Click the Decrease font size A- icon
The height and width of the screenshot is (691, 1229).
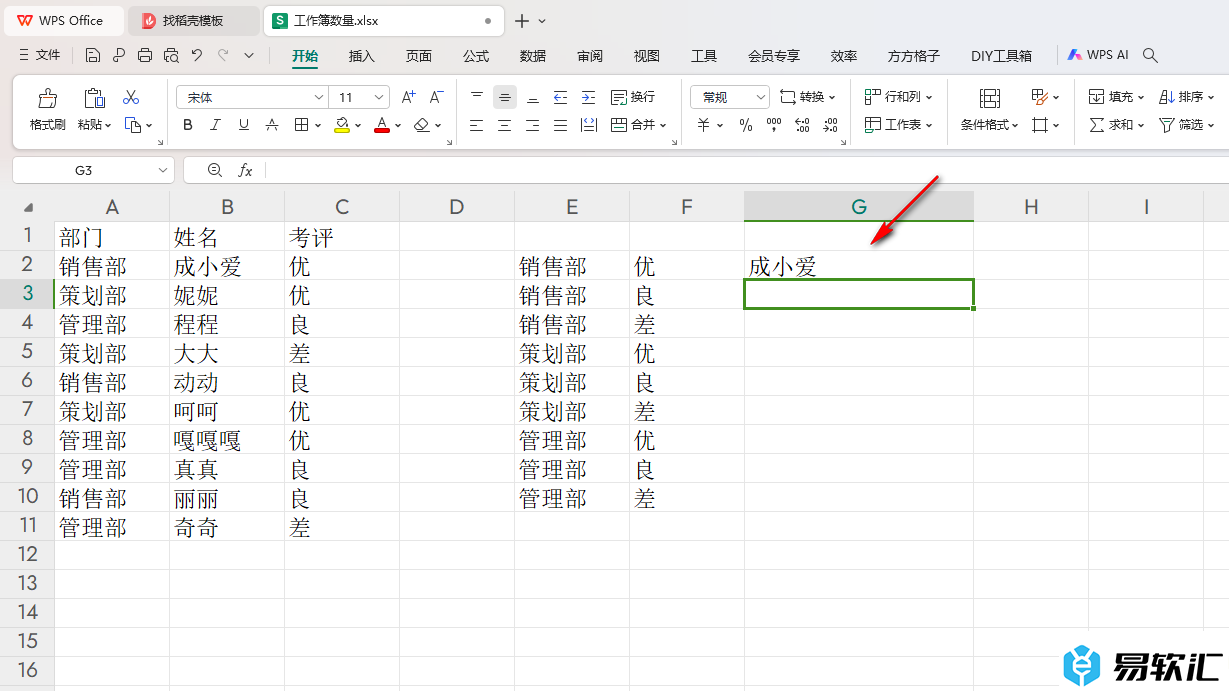click(x=436, y=97)
